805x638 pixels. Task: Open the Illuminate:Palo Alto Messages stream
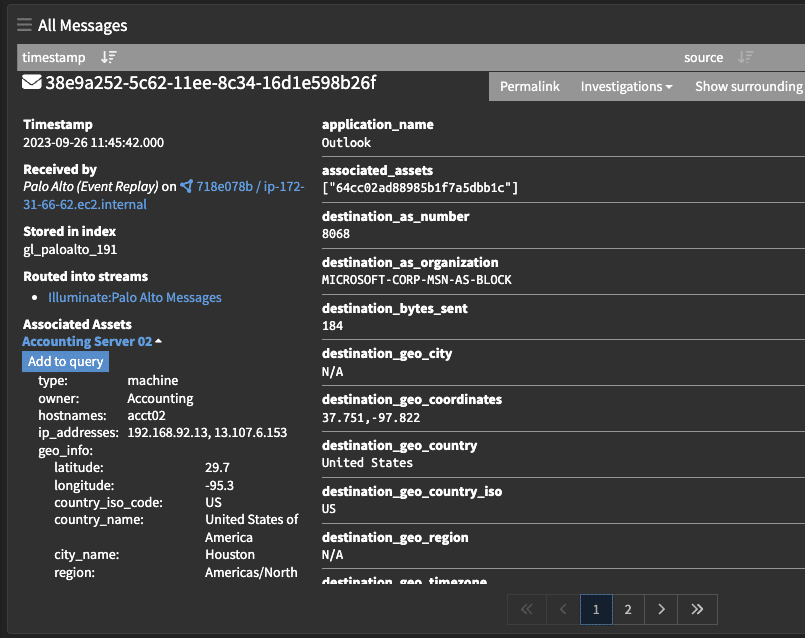[135, 298]
